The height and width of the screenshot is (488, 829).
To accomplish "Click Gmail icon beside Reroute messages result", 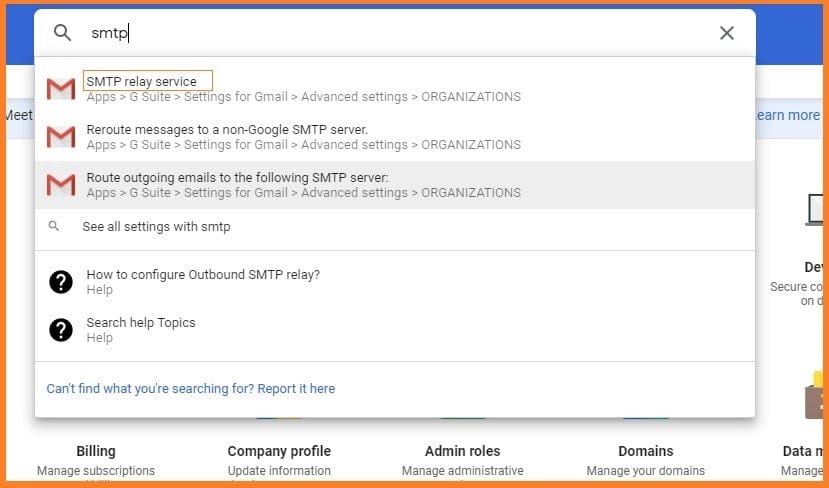I will pyautogui.click(x=61, y=137).
